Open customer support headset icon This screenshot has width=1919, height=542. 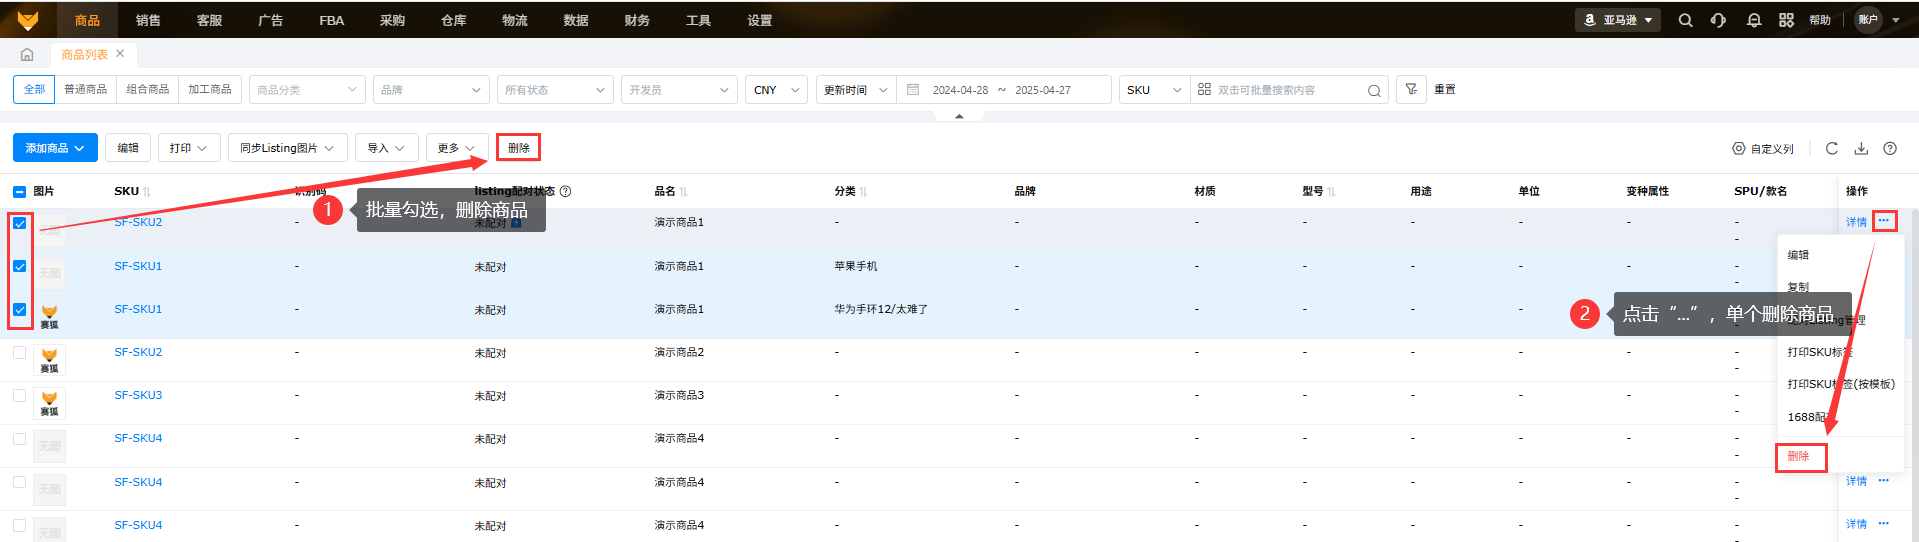tap(1718, 20)
